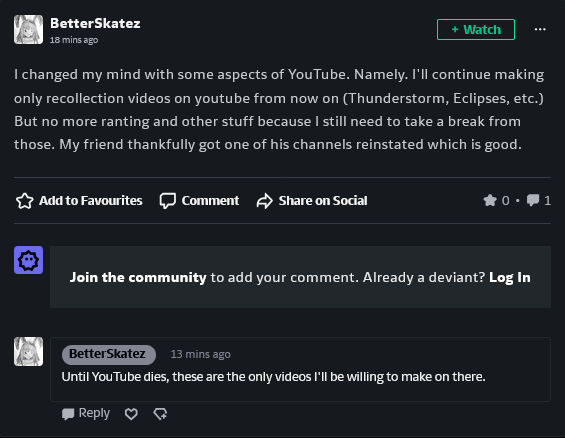Click the purple deviant avatar icon
Image resolution: width=565 pixels, height=438 pixels.
28,260
